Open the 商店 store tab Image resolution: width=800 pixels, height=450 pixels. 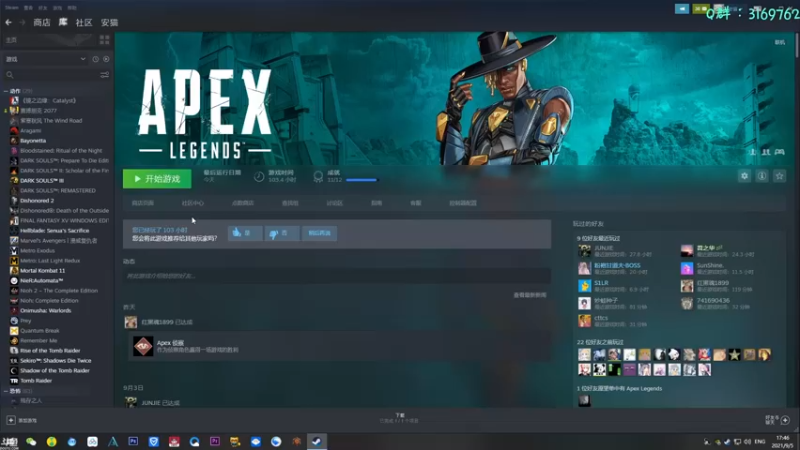point(42,22)
